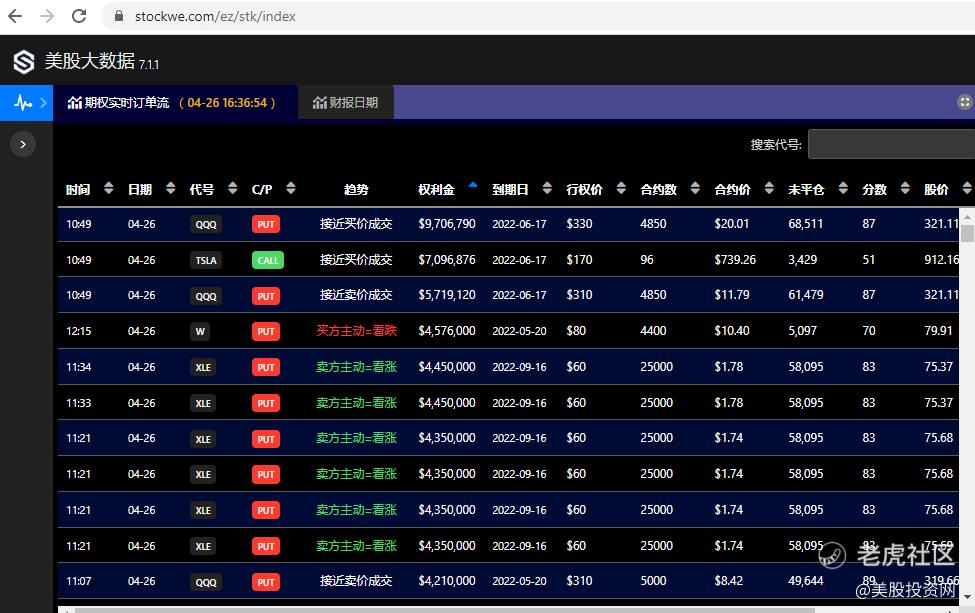Click the 4400 contract count

coord(653,331)
